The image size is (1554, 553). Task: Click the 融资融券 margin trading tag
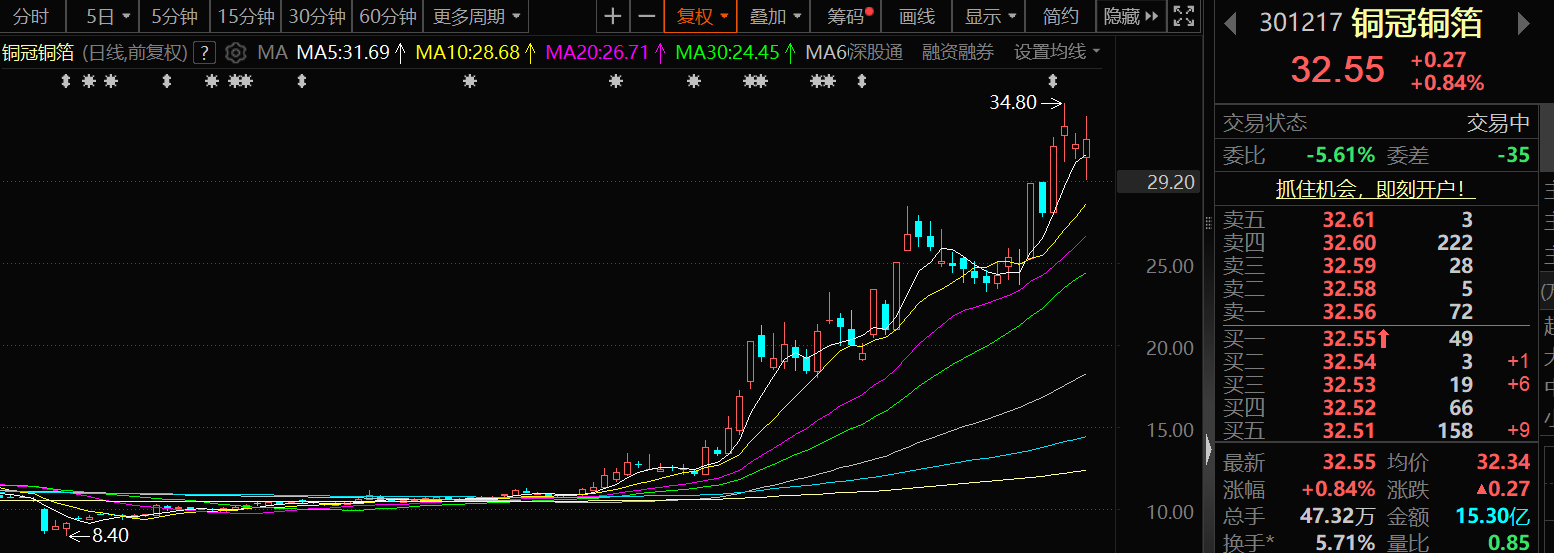coord(957,53)
